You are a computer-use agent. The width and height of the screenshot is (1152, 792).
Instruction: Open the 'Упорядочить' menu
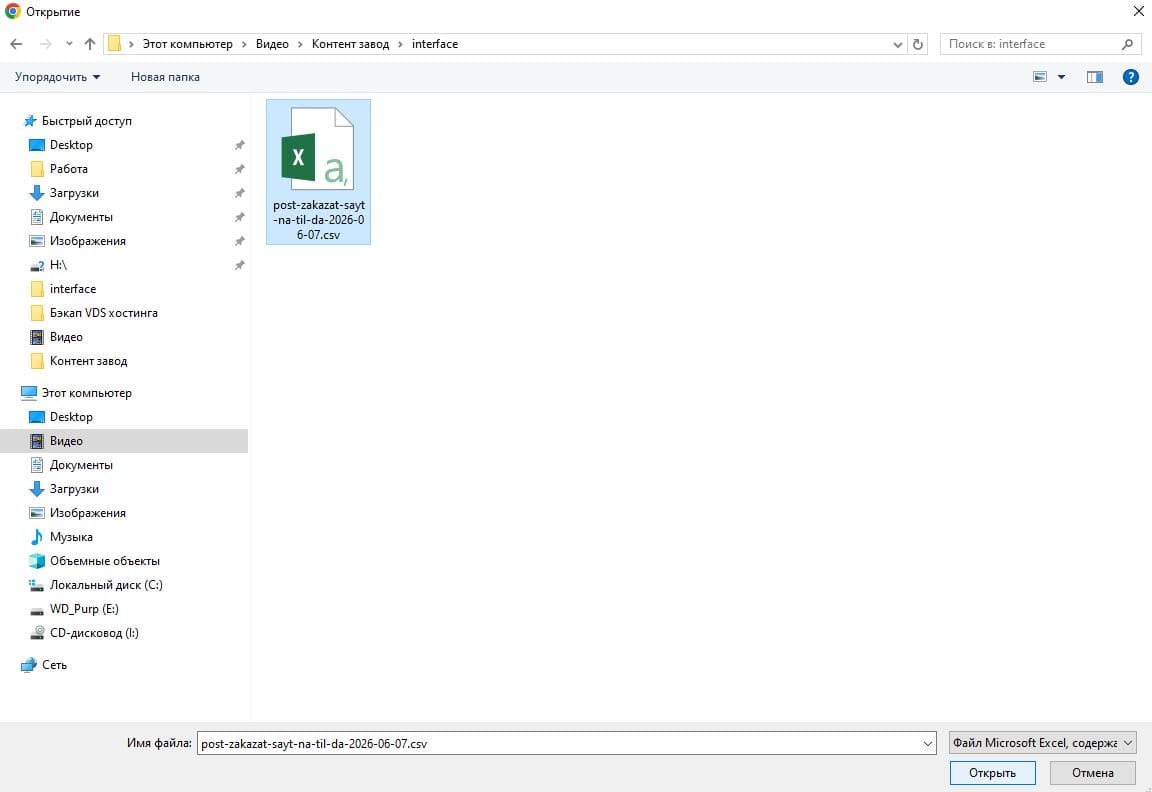point(57,76)
